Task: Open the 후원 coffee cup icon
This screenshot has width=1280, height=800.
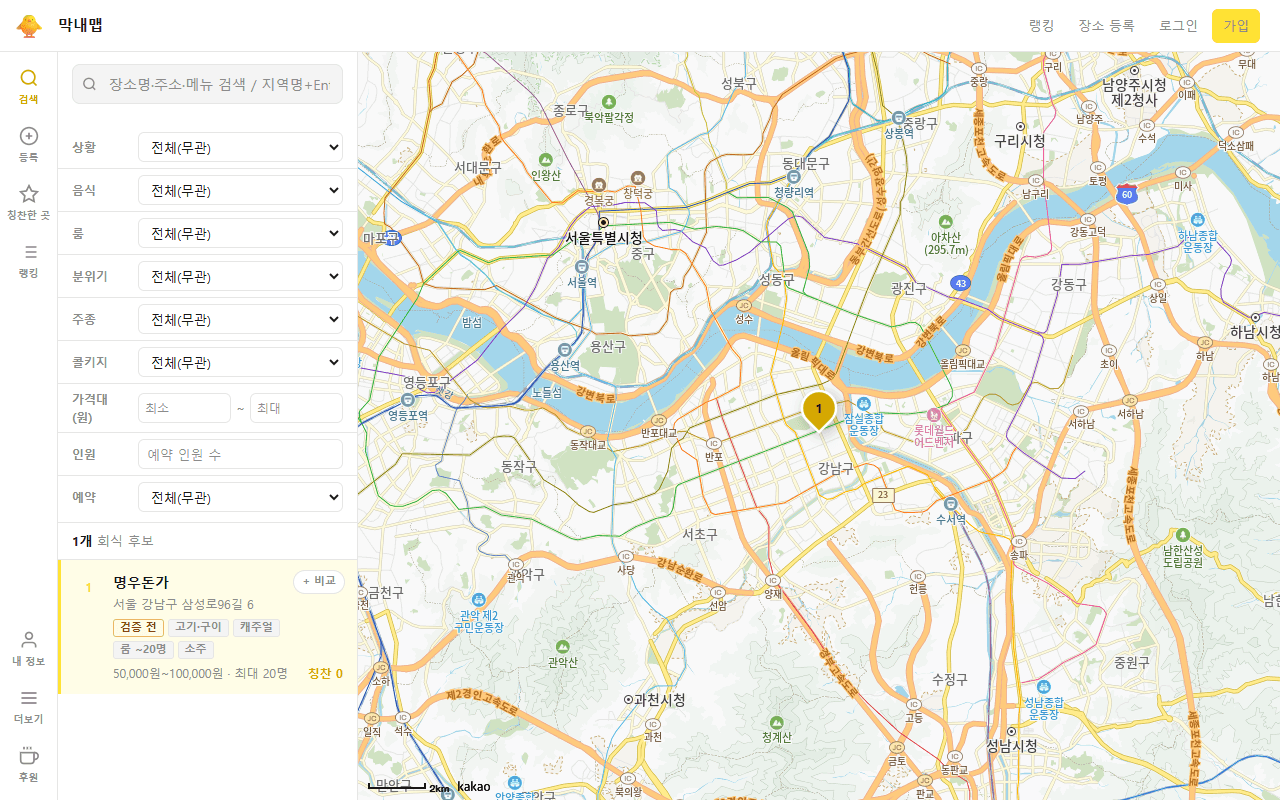Action: (29, 756)
